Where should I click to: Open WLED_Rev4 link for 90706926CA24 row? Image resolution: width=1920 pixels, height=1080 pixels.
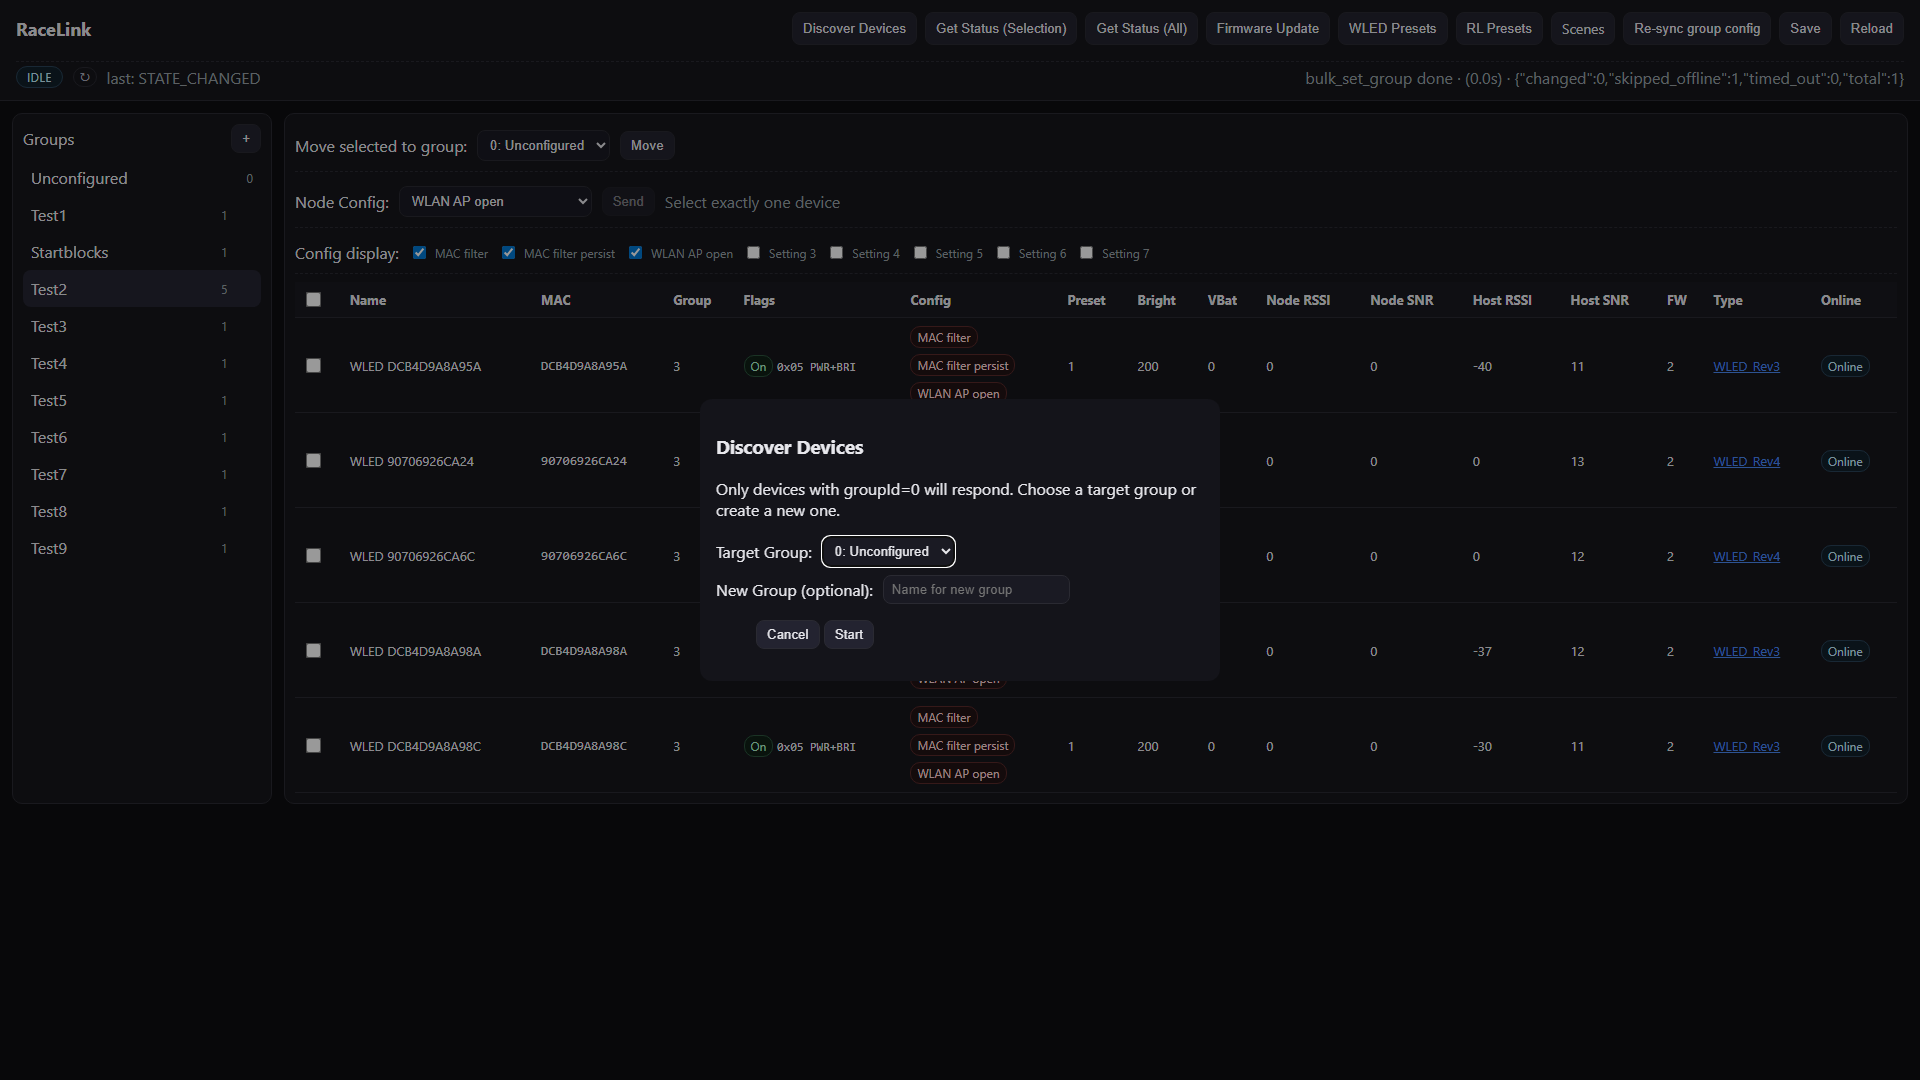[x=1746, y=462]
